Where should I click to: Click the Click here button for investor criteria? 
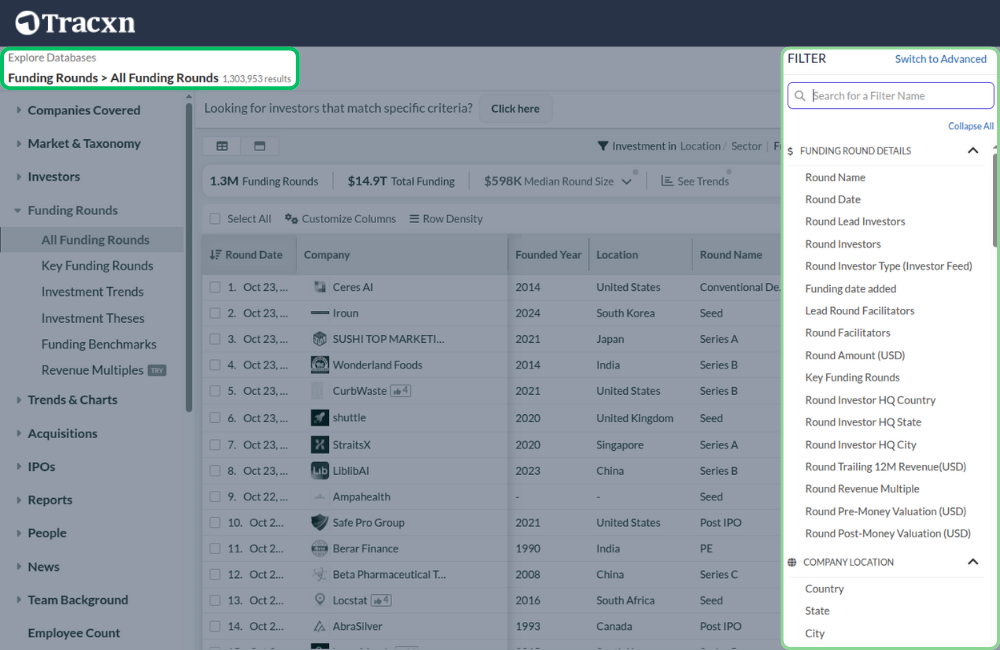(x=515, y=108)
